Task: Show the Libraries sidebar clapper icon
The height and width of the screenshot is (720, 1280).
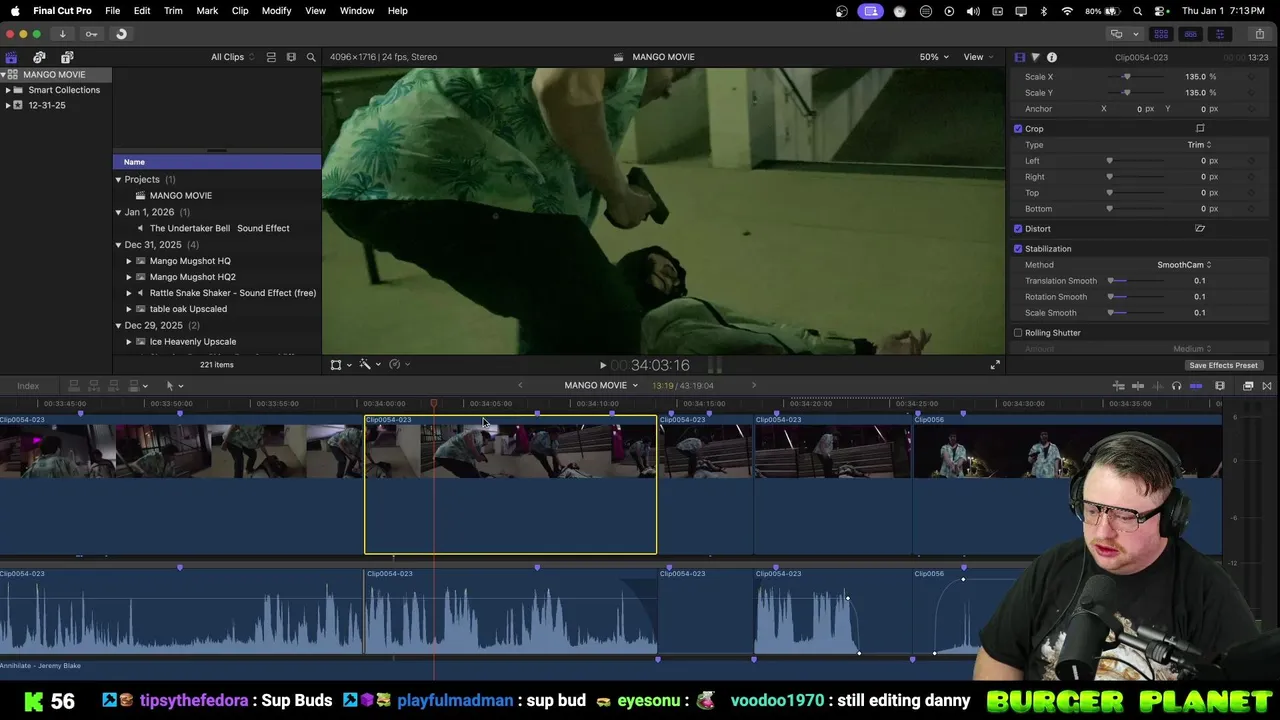Action: [11, 57]
